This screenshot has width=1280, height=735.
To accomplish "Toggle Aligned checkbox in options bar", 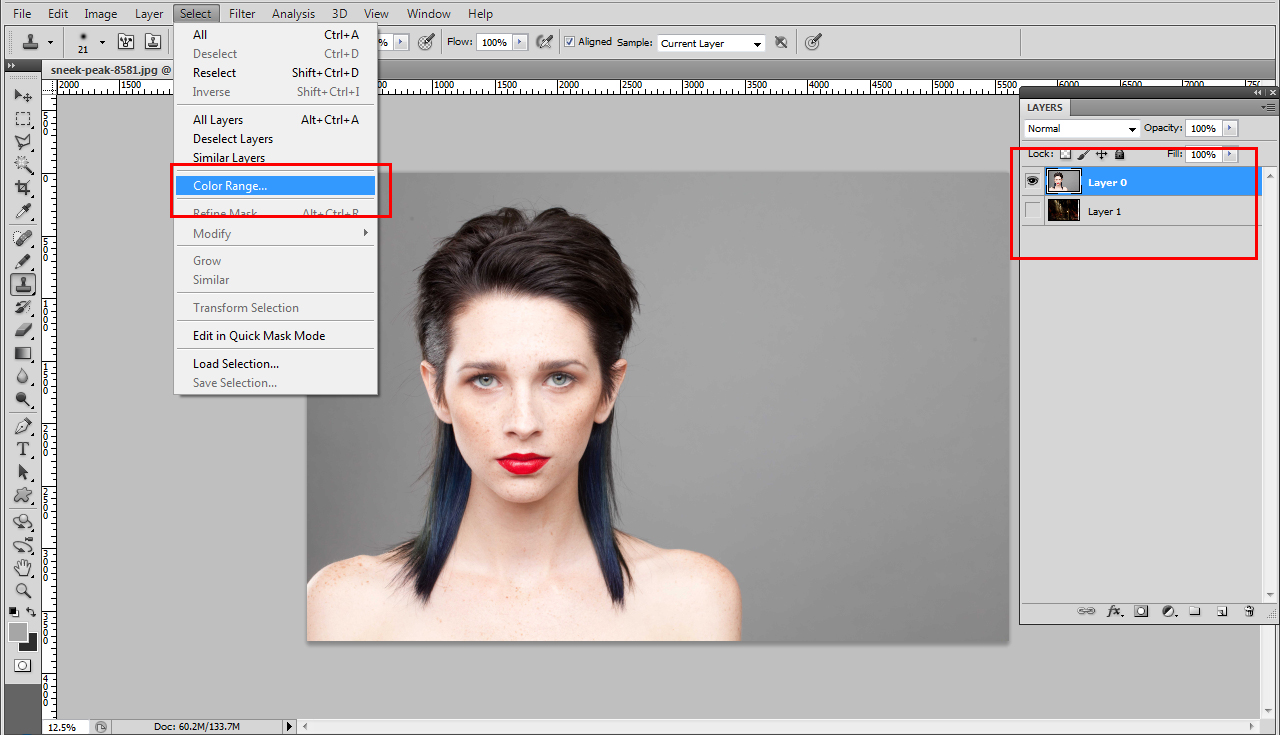I will 570,42.
